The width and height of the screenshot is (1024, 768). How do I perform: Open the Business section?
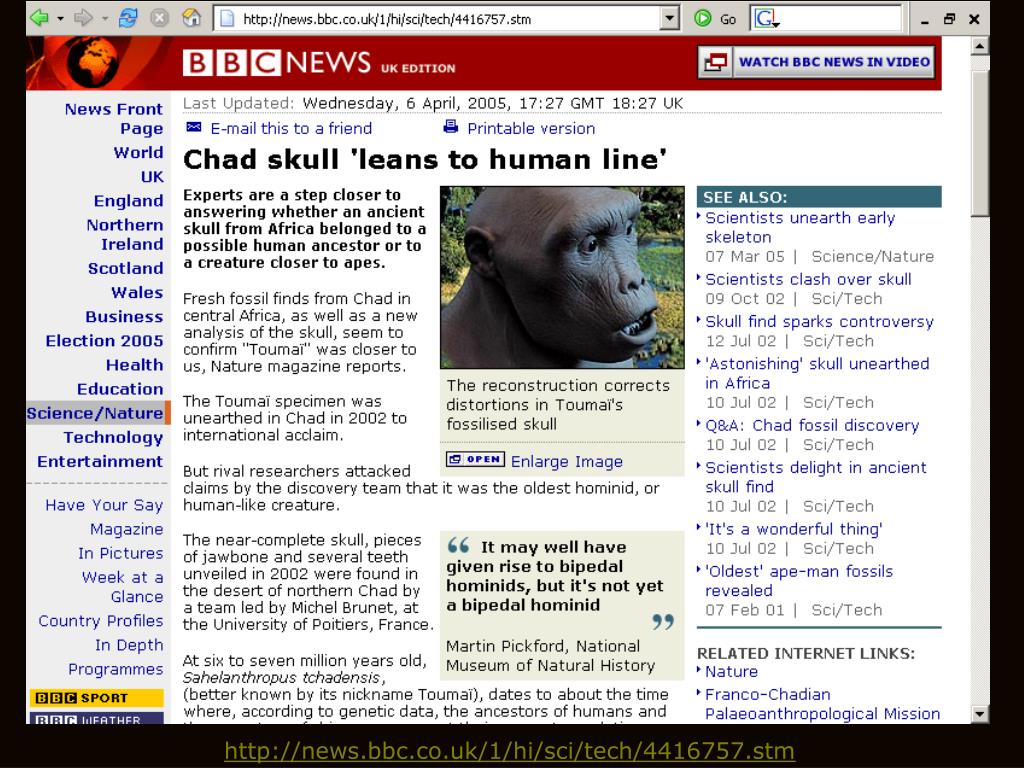pyautogui.click(x=125, y=317)
